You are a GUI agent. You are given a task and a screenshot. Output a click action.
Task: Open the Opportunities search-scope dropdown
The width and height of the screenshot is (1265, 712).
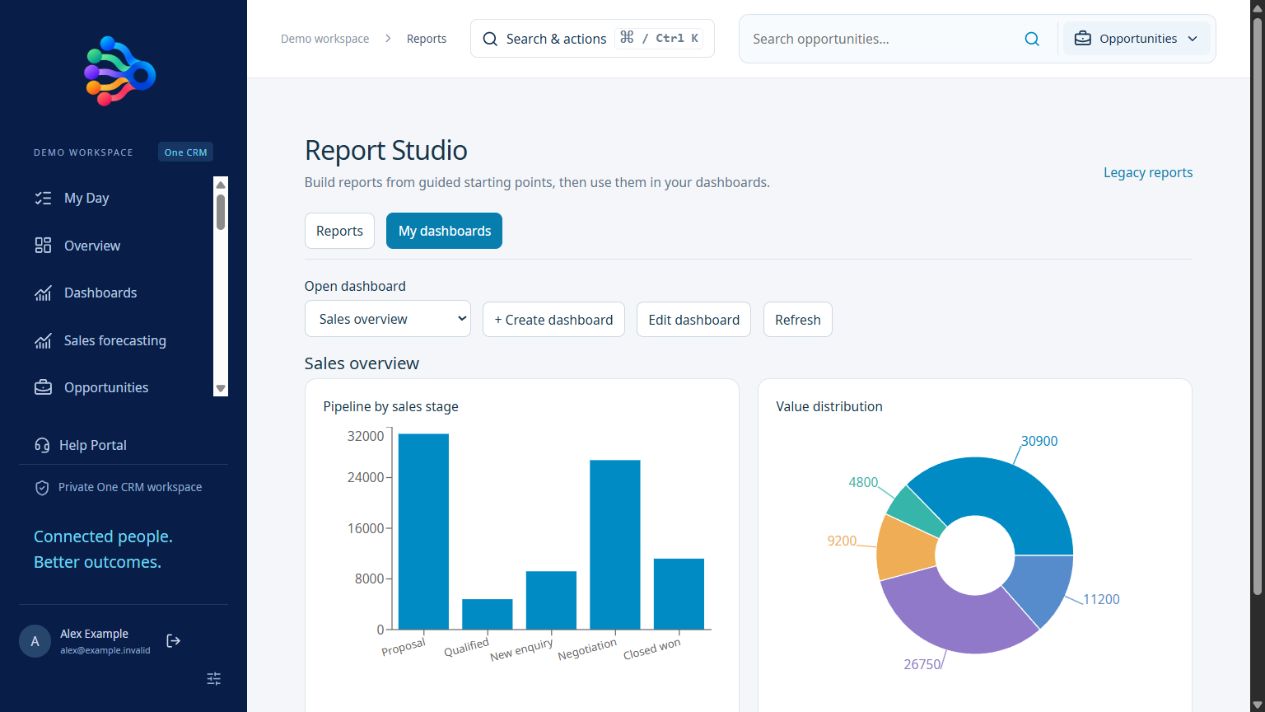click(x=1137, y=39)
